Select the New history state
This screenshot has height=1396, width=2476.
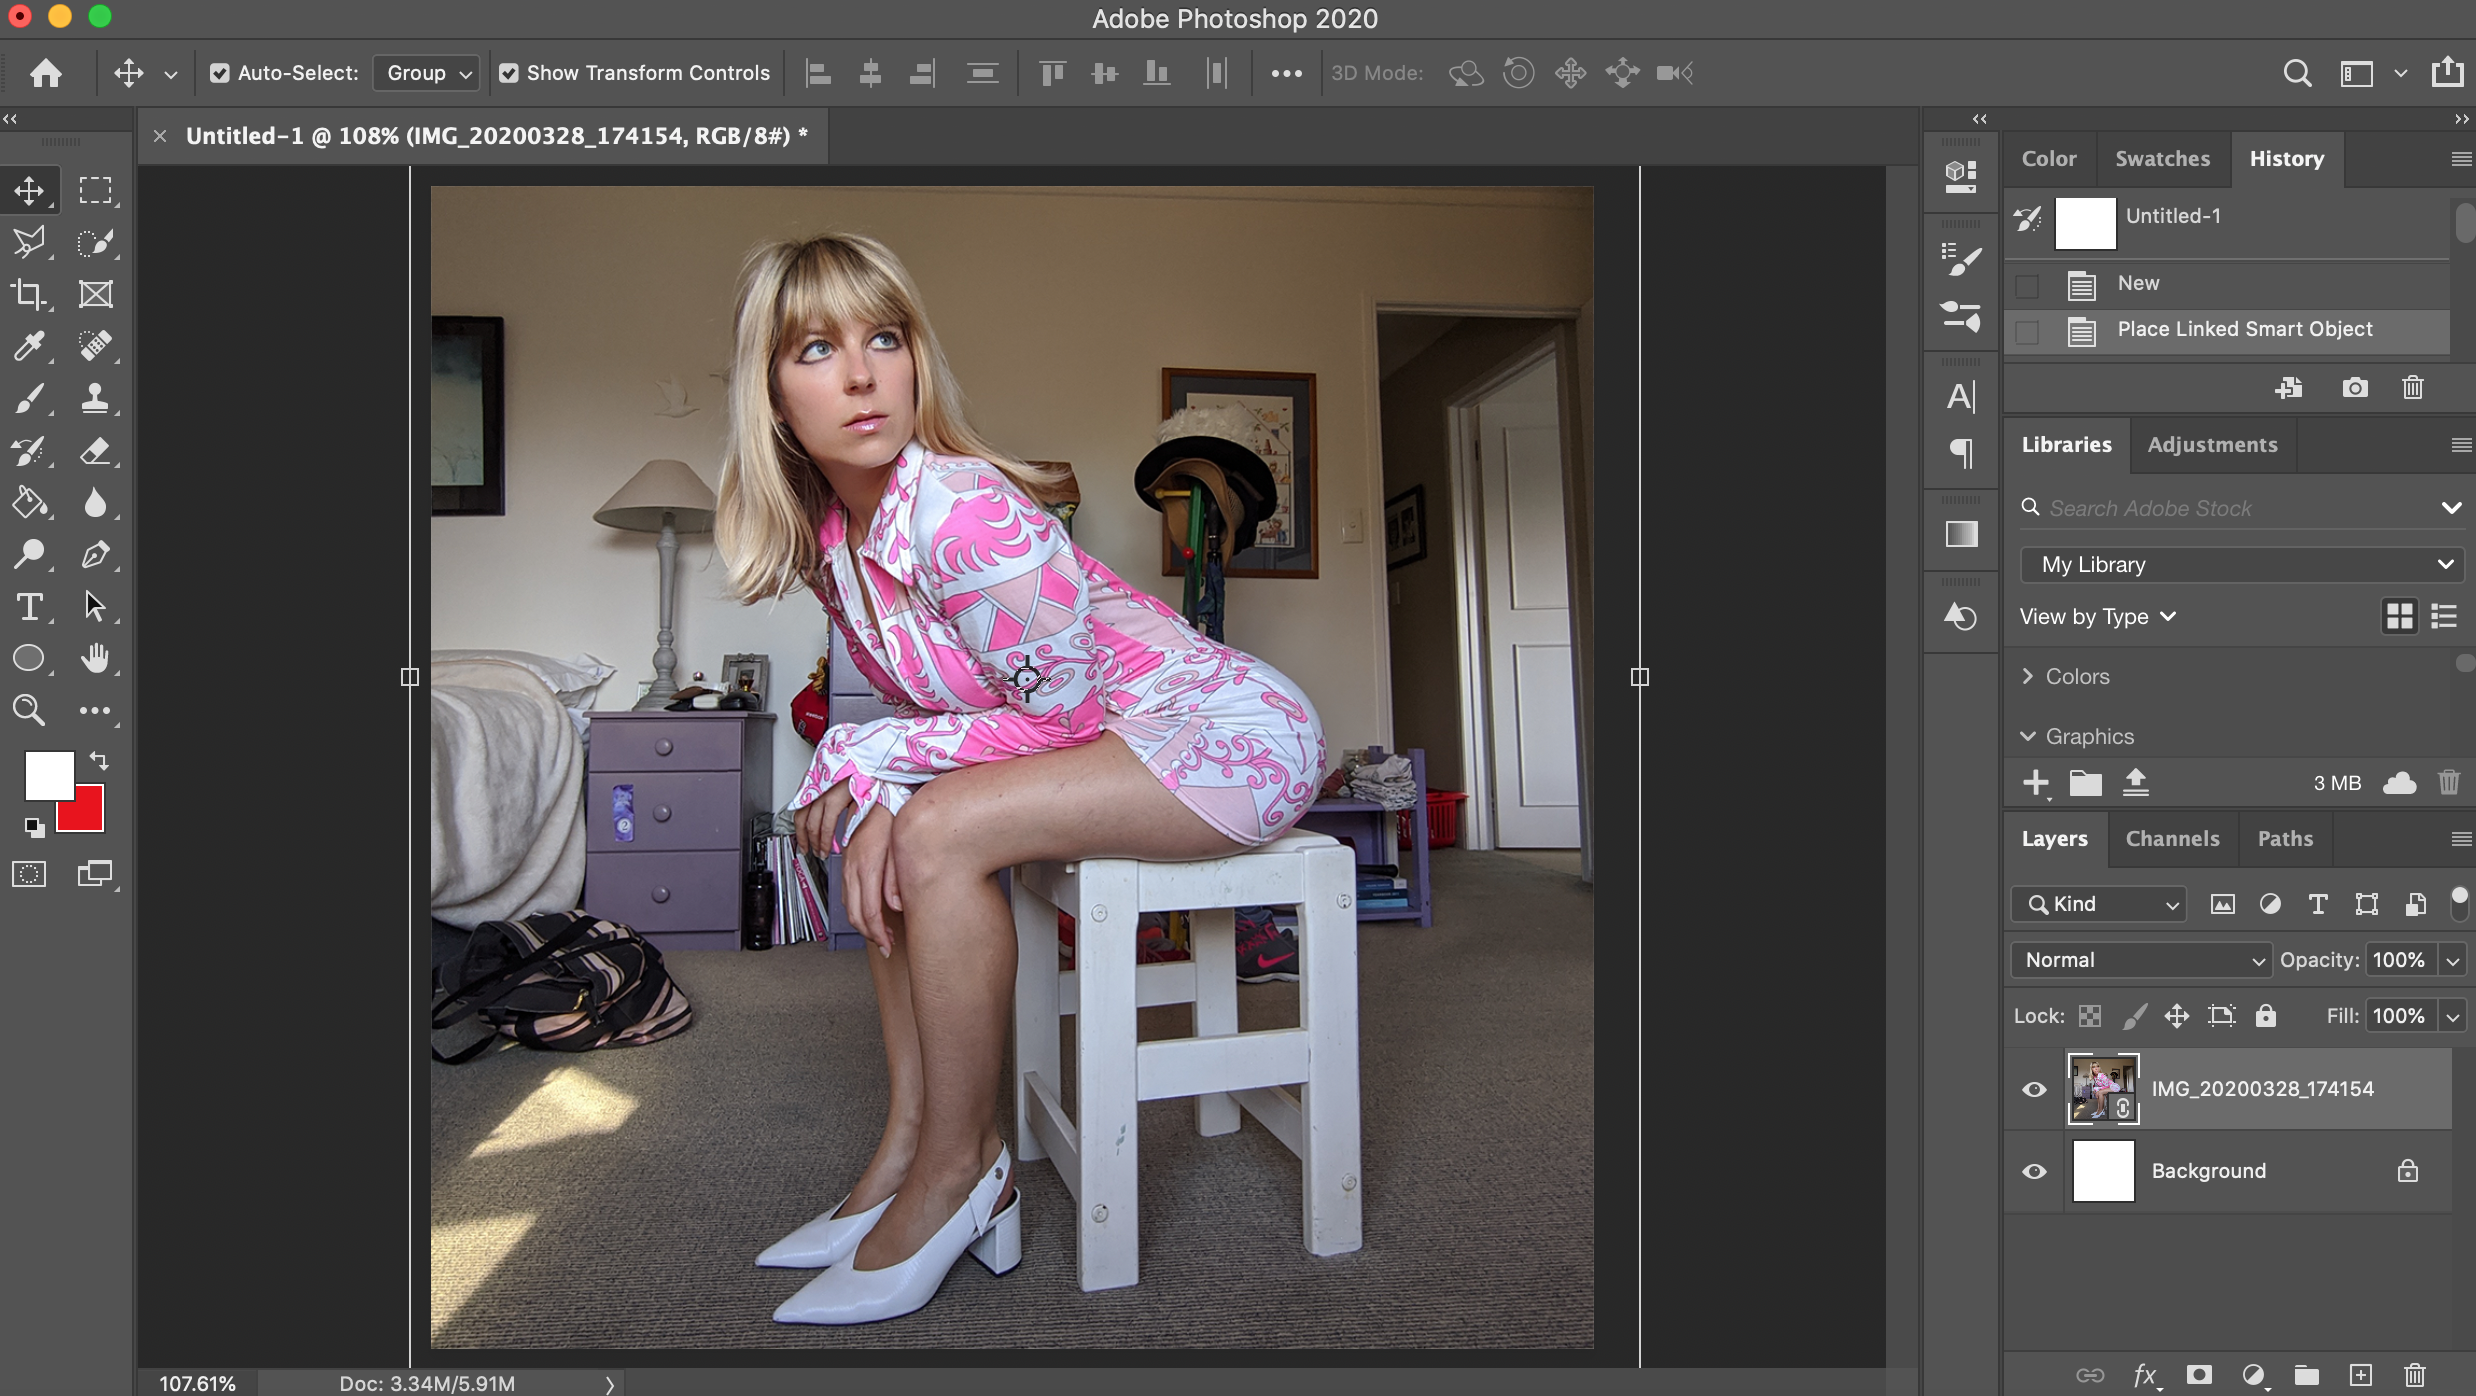click(2138, 284)
